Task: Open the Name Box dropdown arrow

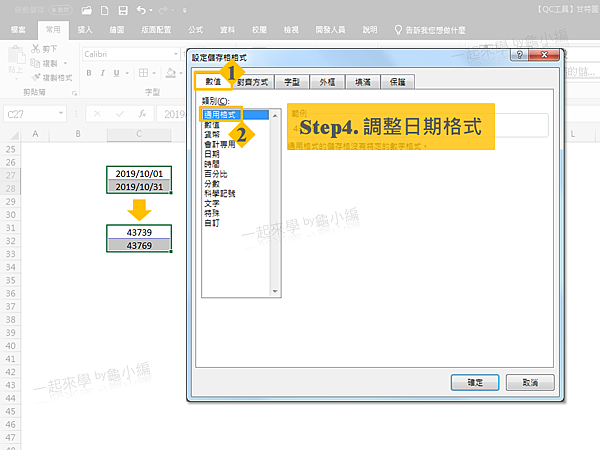Action: pos(60,113)
